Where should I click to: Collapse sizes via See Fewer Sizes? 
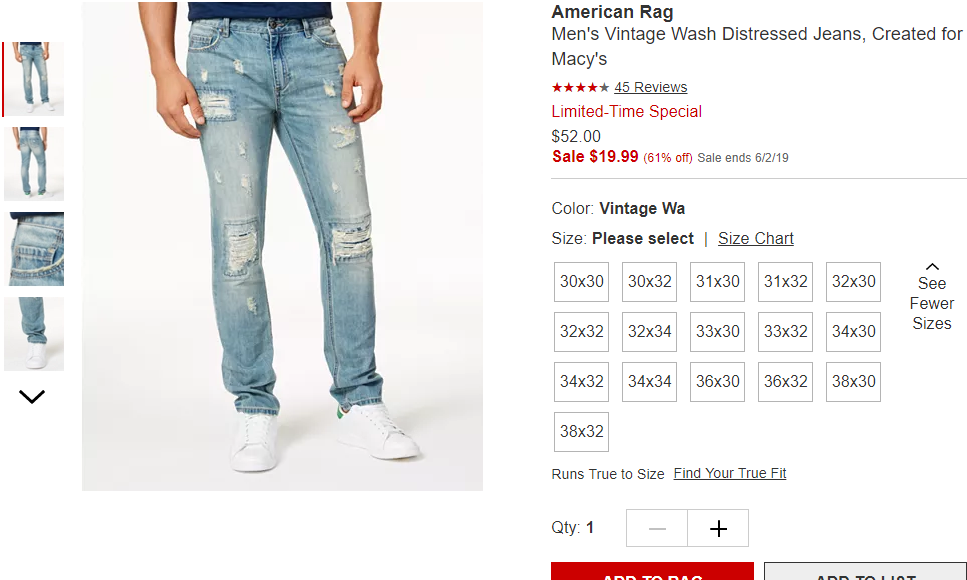click(931, 297)
